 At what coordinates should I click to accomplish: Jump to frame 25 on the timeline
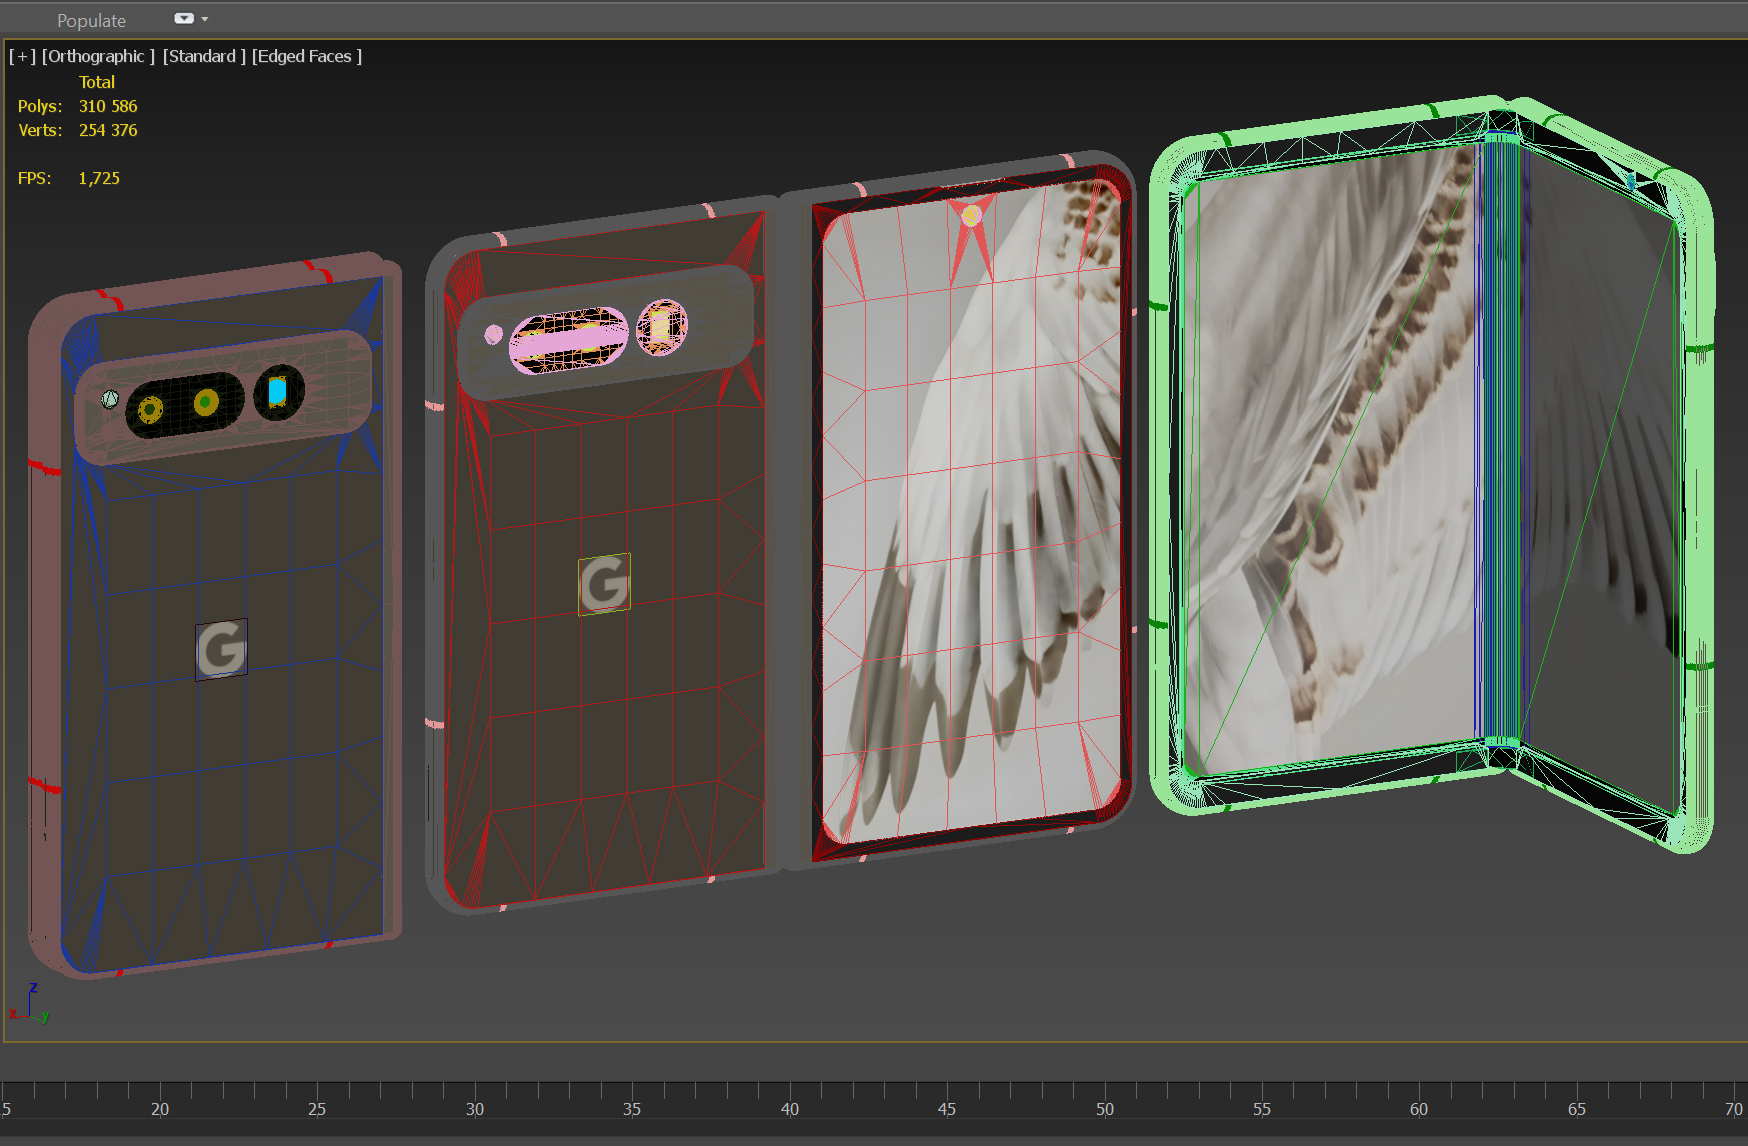[317, 1109]
